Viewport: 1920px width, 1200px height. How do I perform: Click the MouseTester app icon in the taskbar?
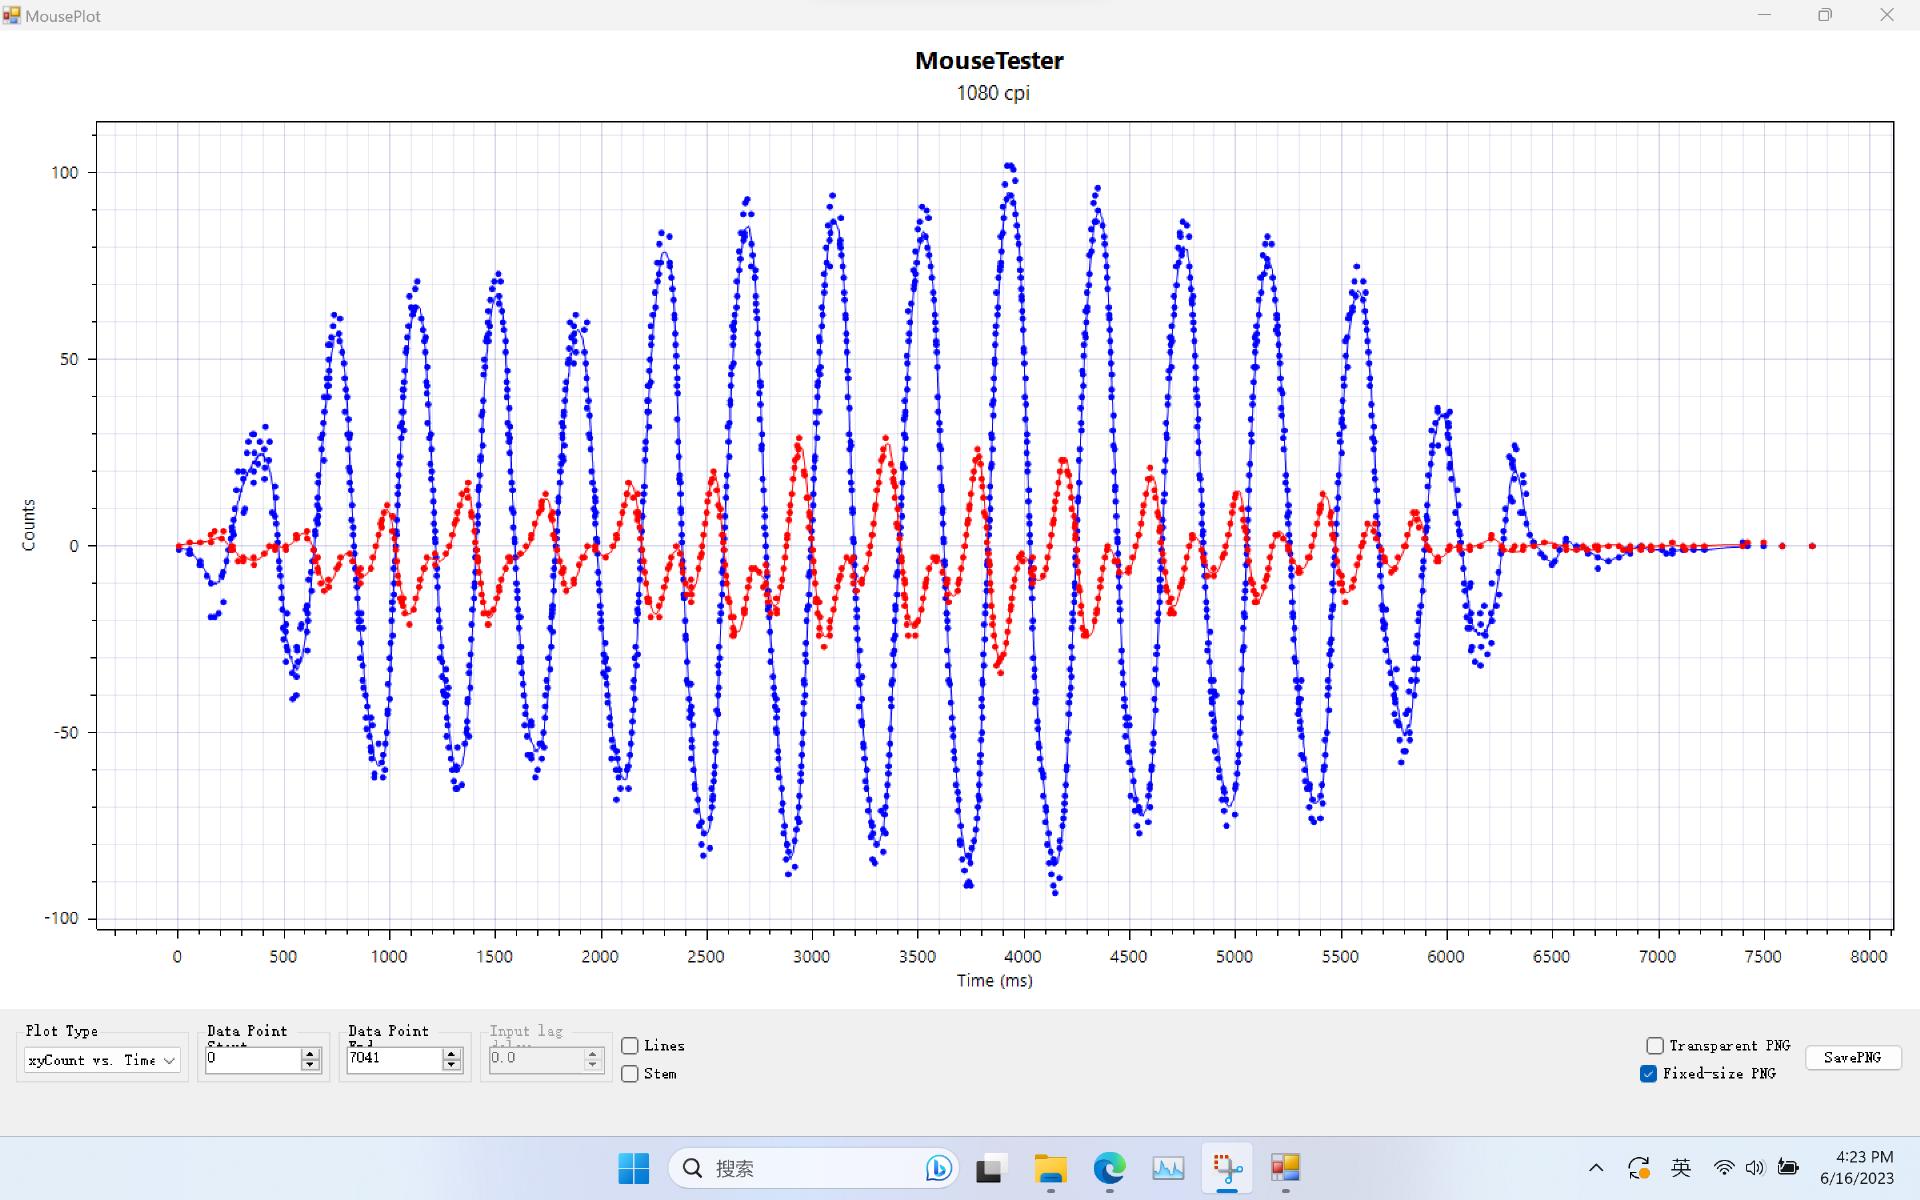point(1285,1168)
